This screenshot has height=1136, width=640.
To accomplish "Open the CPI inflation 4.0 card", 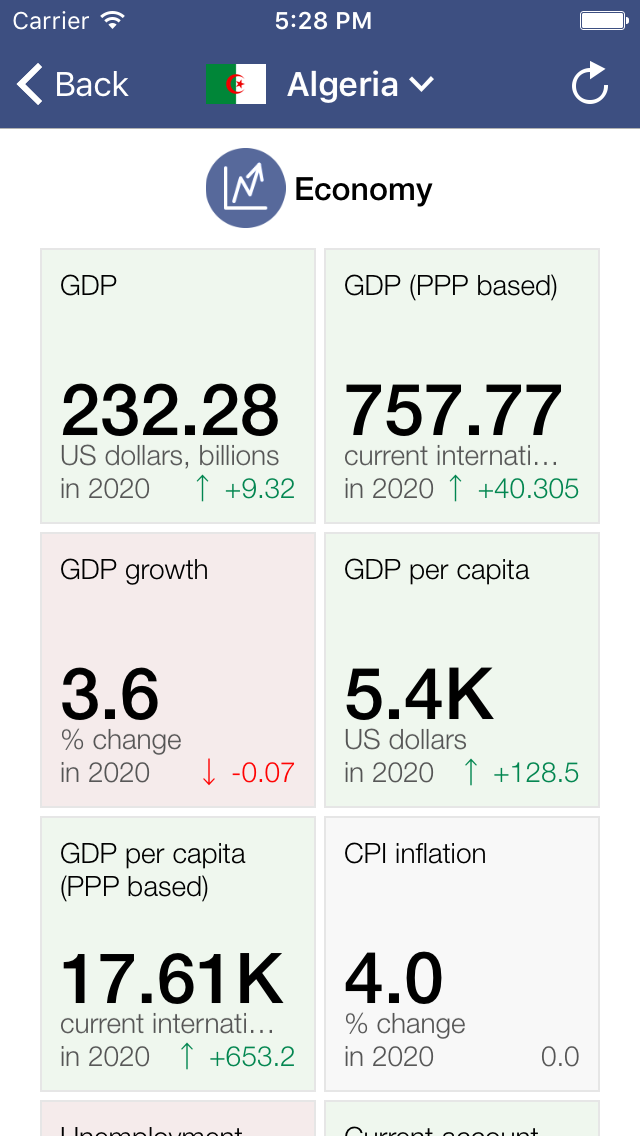I will [462, 954].
